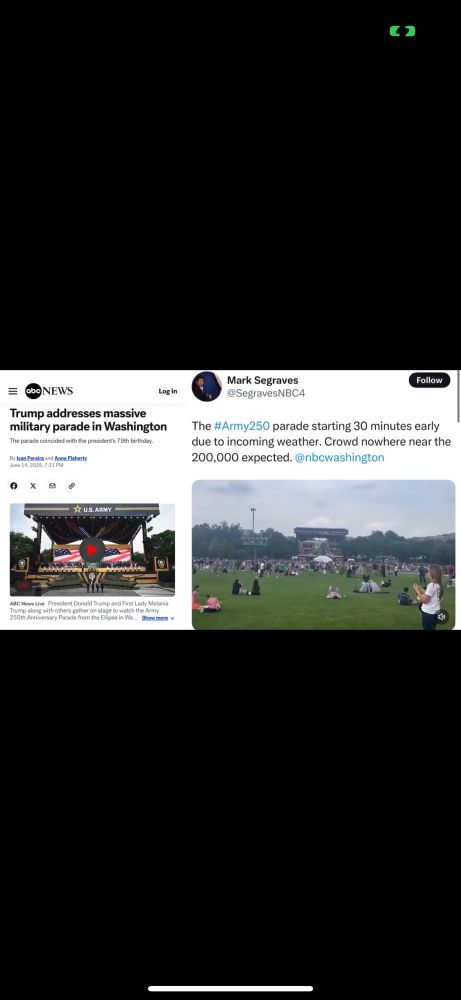Click Log In on ABC News
The height and width of the screenshot is (1000, 461).
pyautogui.click(x=168, y=391)
